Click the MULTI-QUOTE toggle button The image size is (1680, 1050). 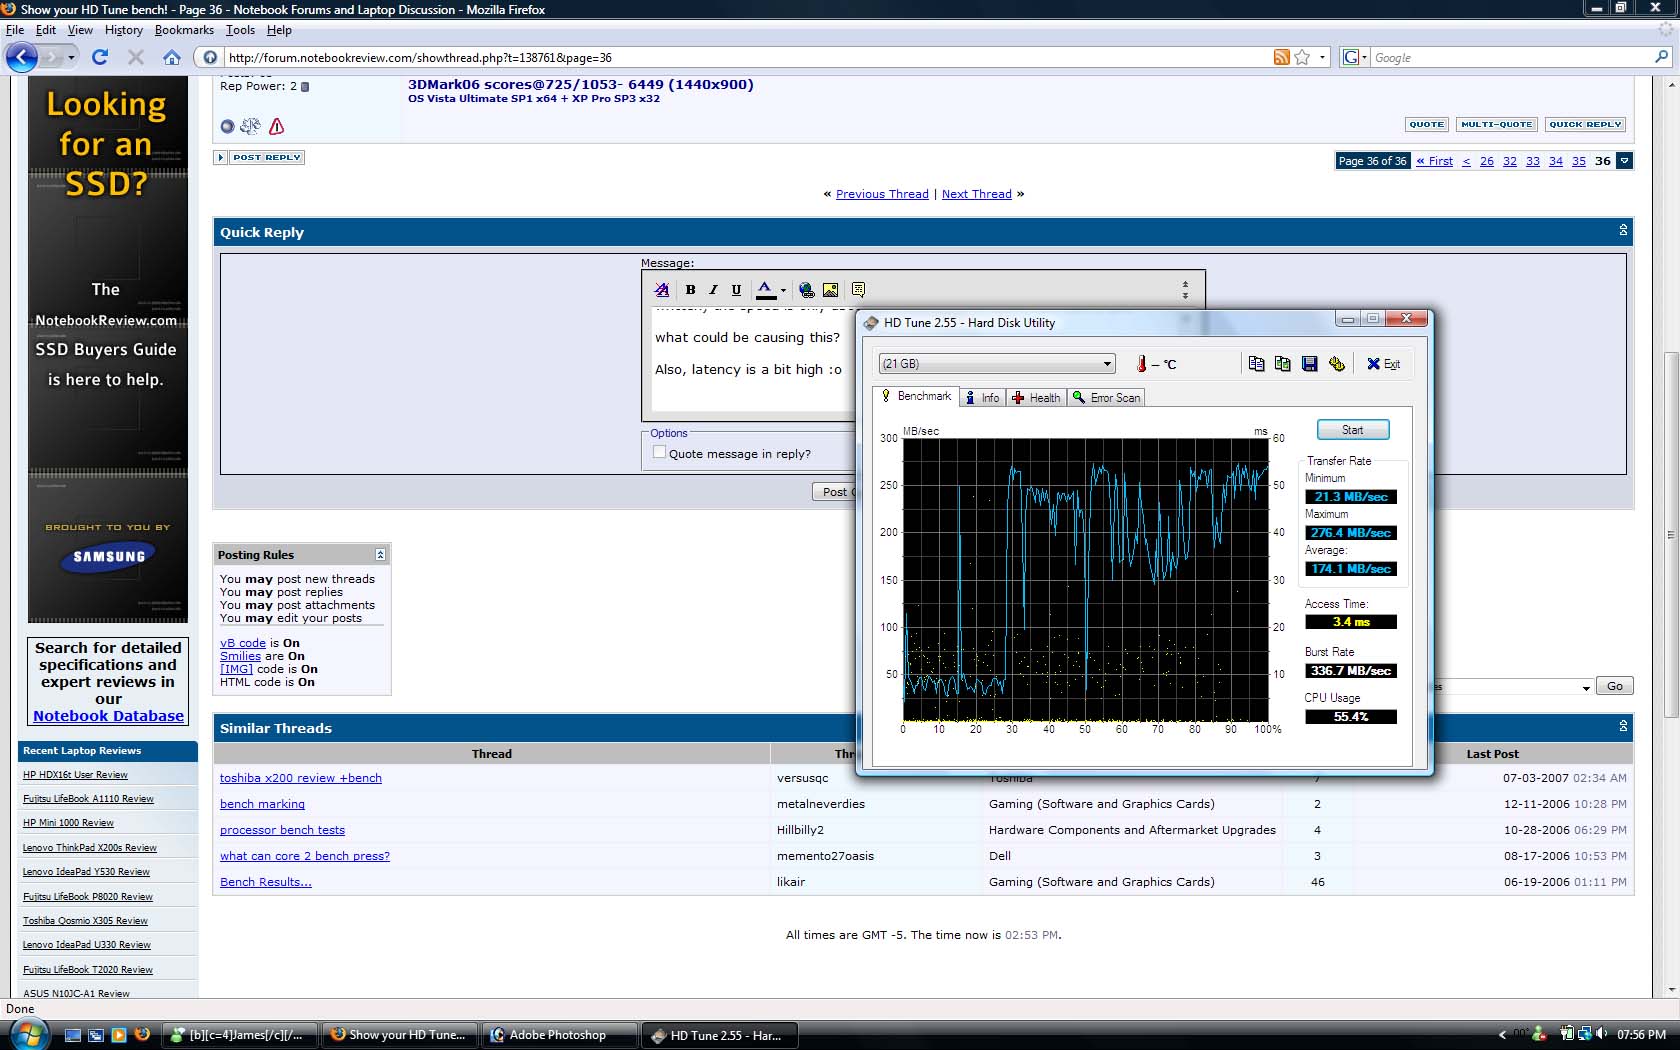1496,125
